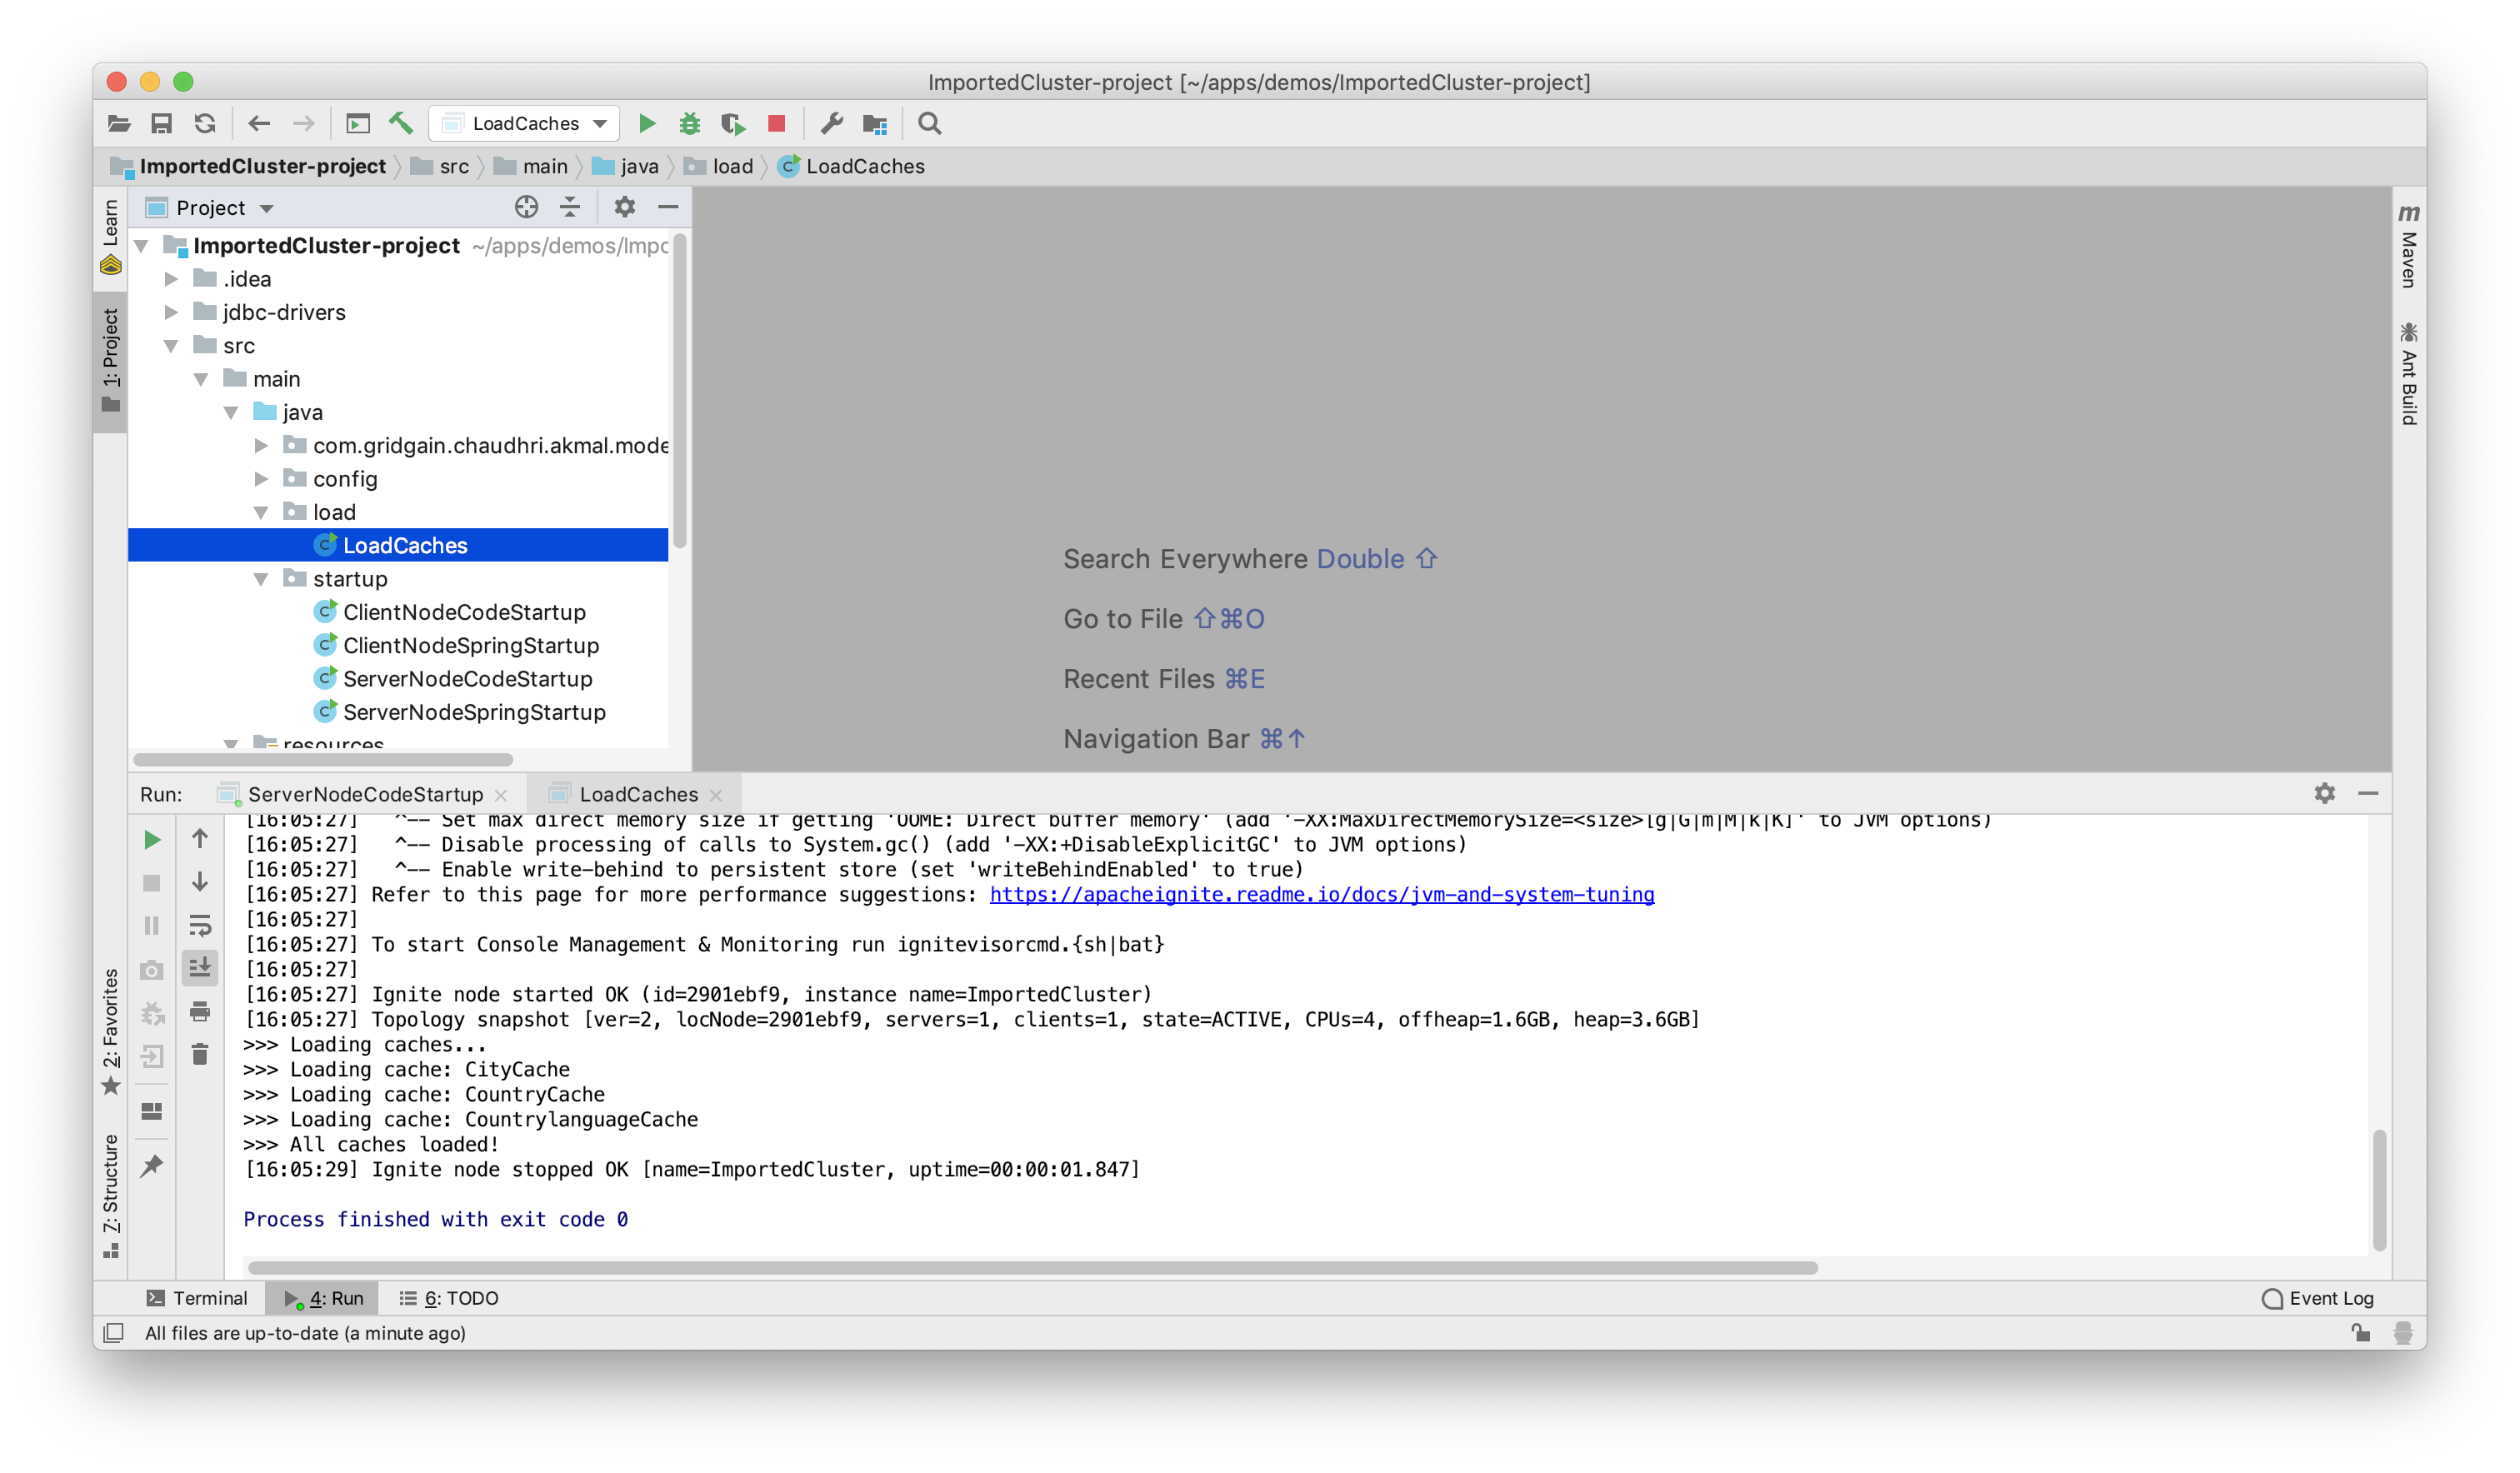Click the Project Structure folder icon
Screen dimensions: 2520x1473
point(875,123)
